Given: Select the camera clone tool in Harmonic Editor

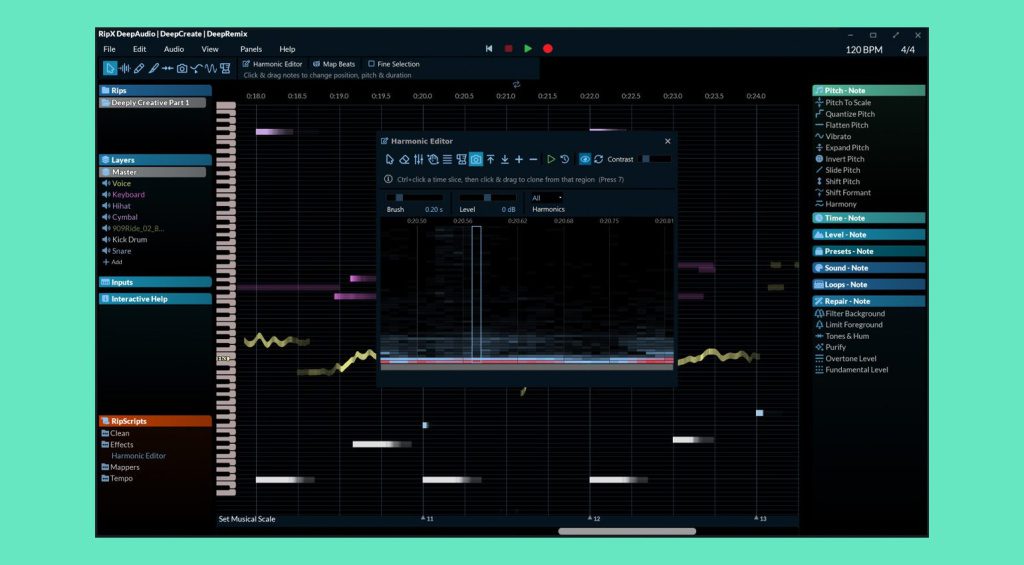Looking at the screenshot, I should [476, 159].
